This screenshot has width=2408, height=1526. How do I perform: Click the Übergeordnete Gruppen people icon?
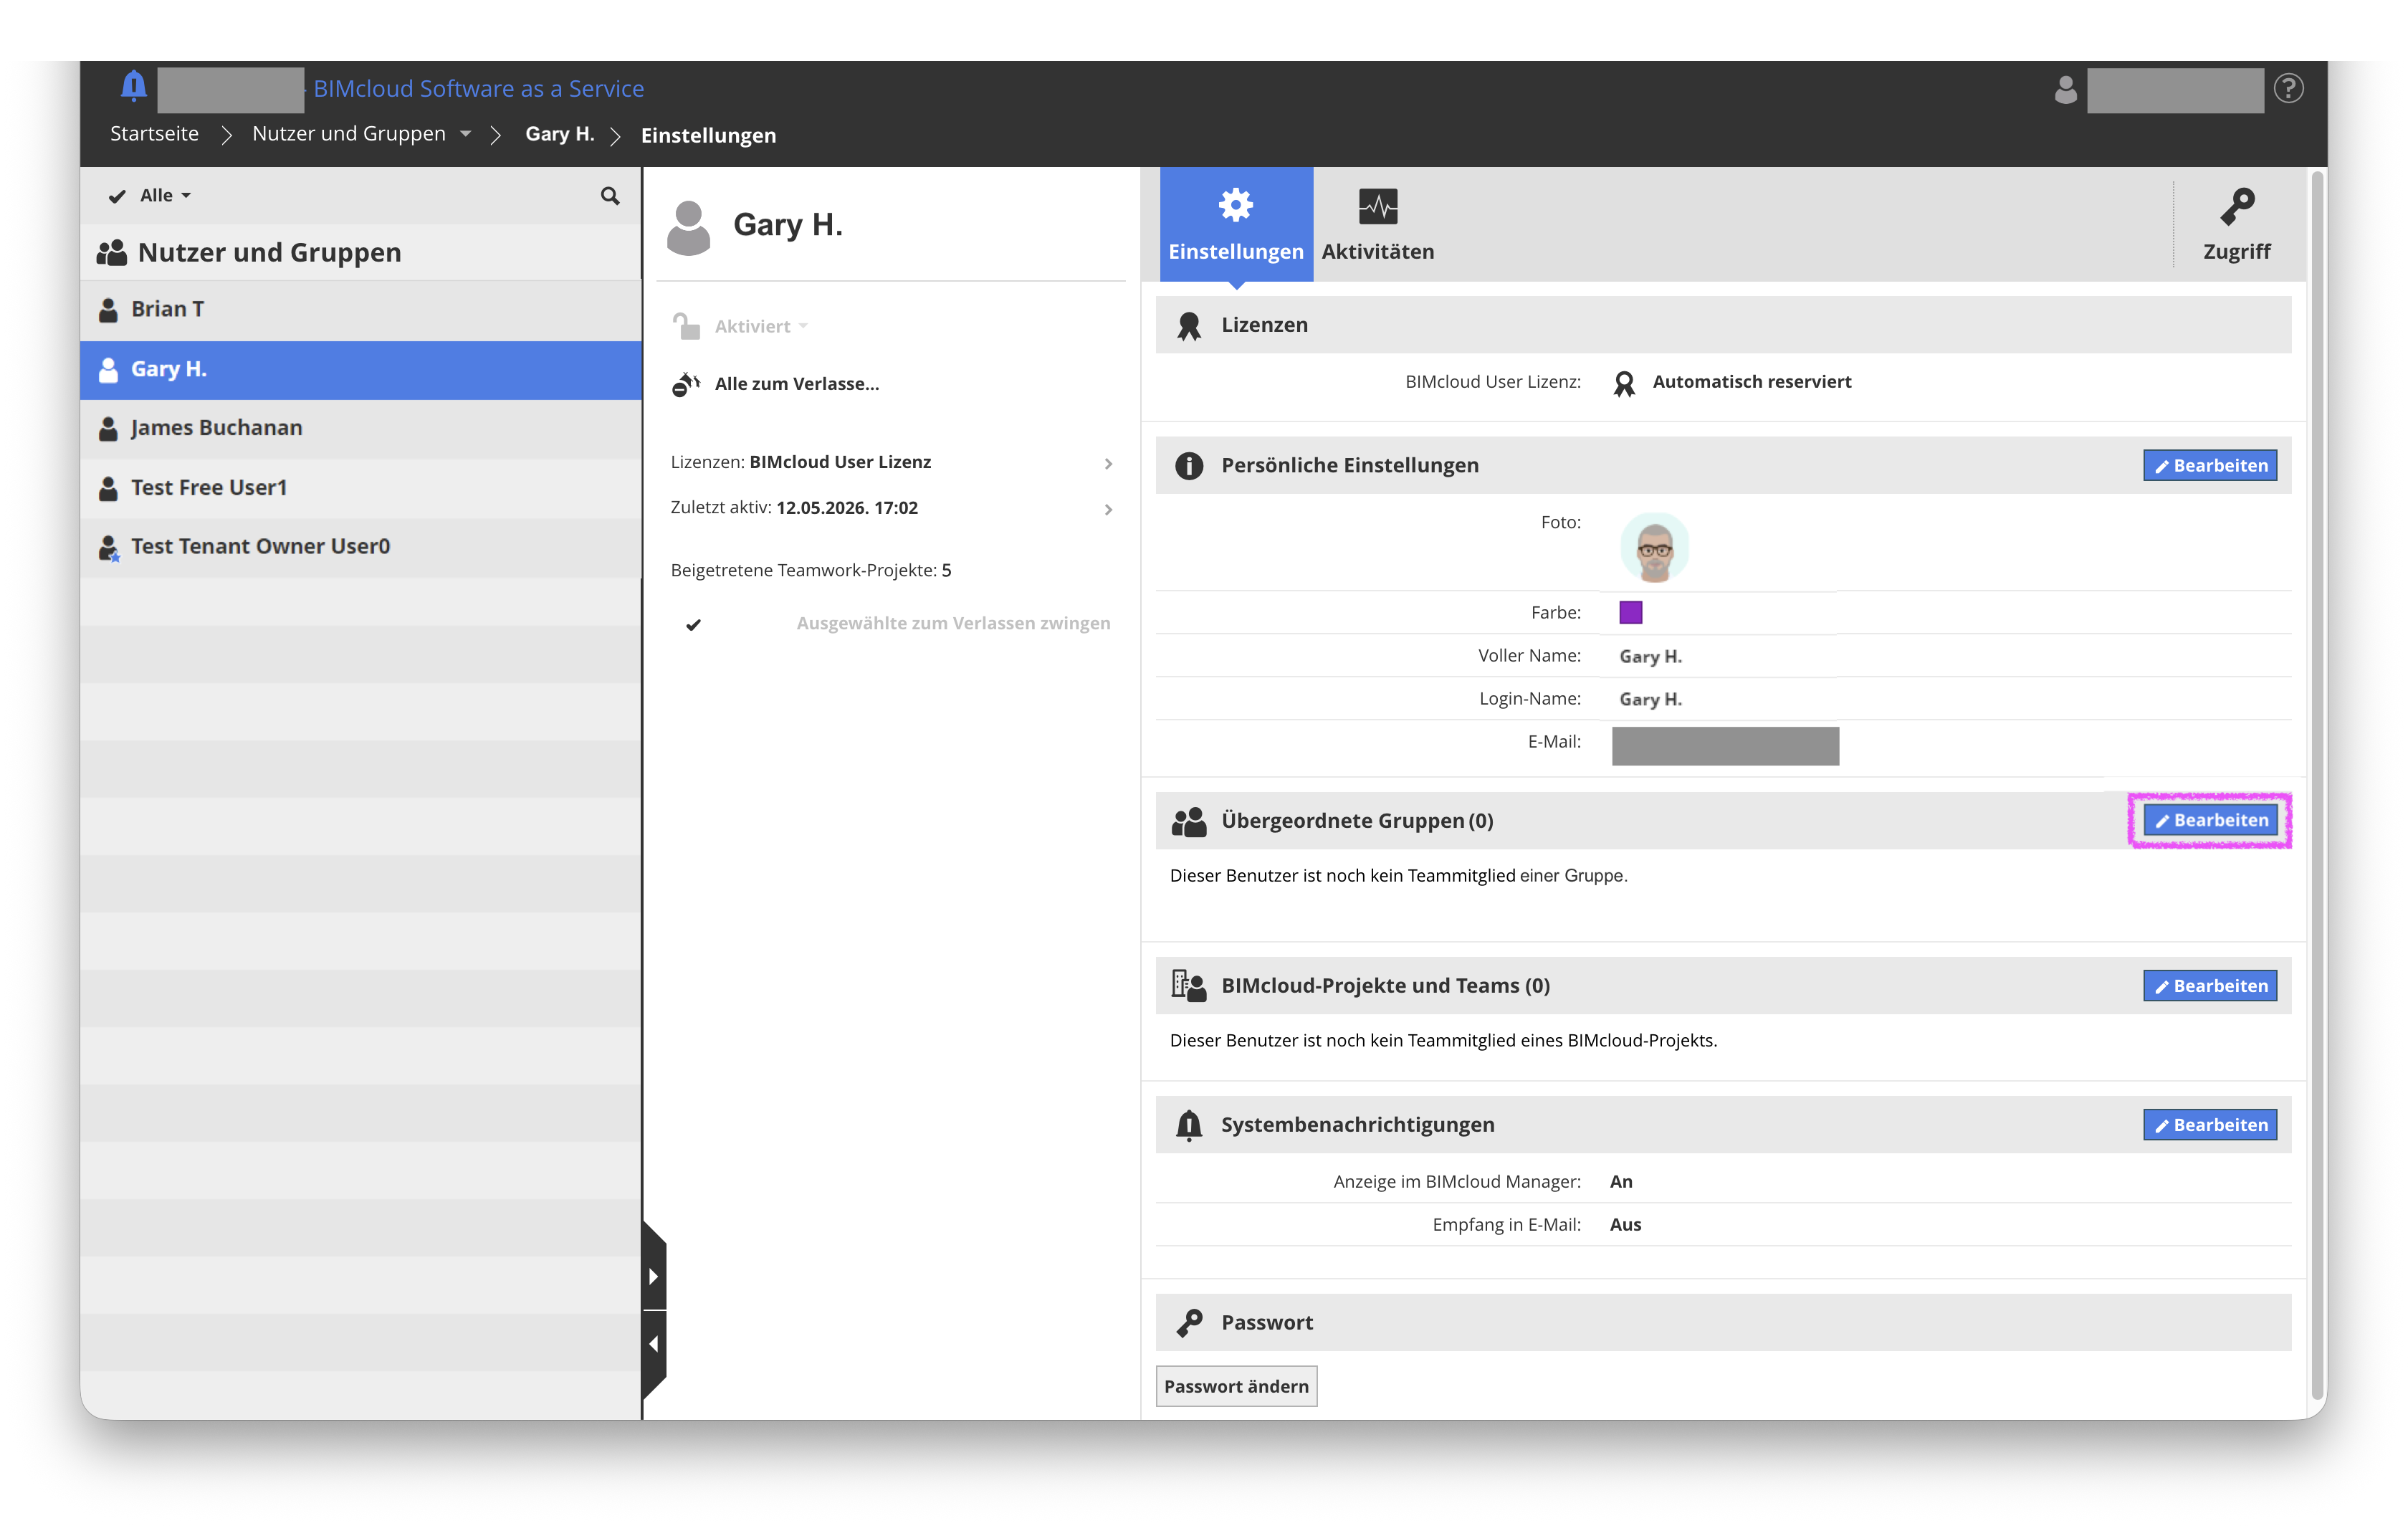[x=1189, y=822]
